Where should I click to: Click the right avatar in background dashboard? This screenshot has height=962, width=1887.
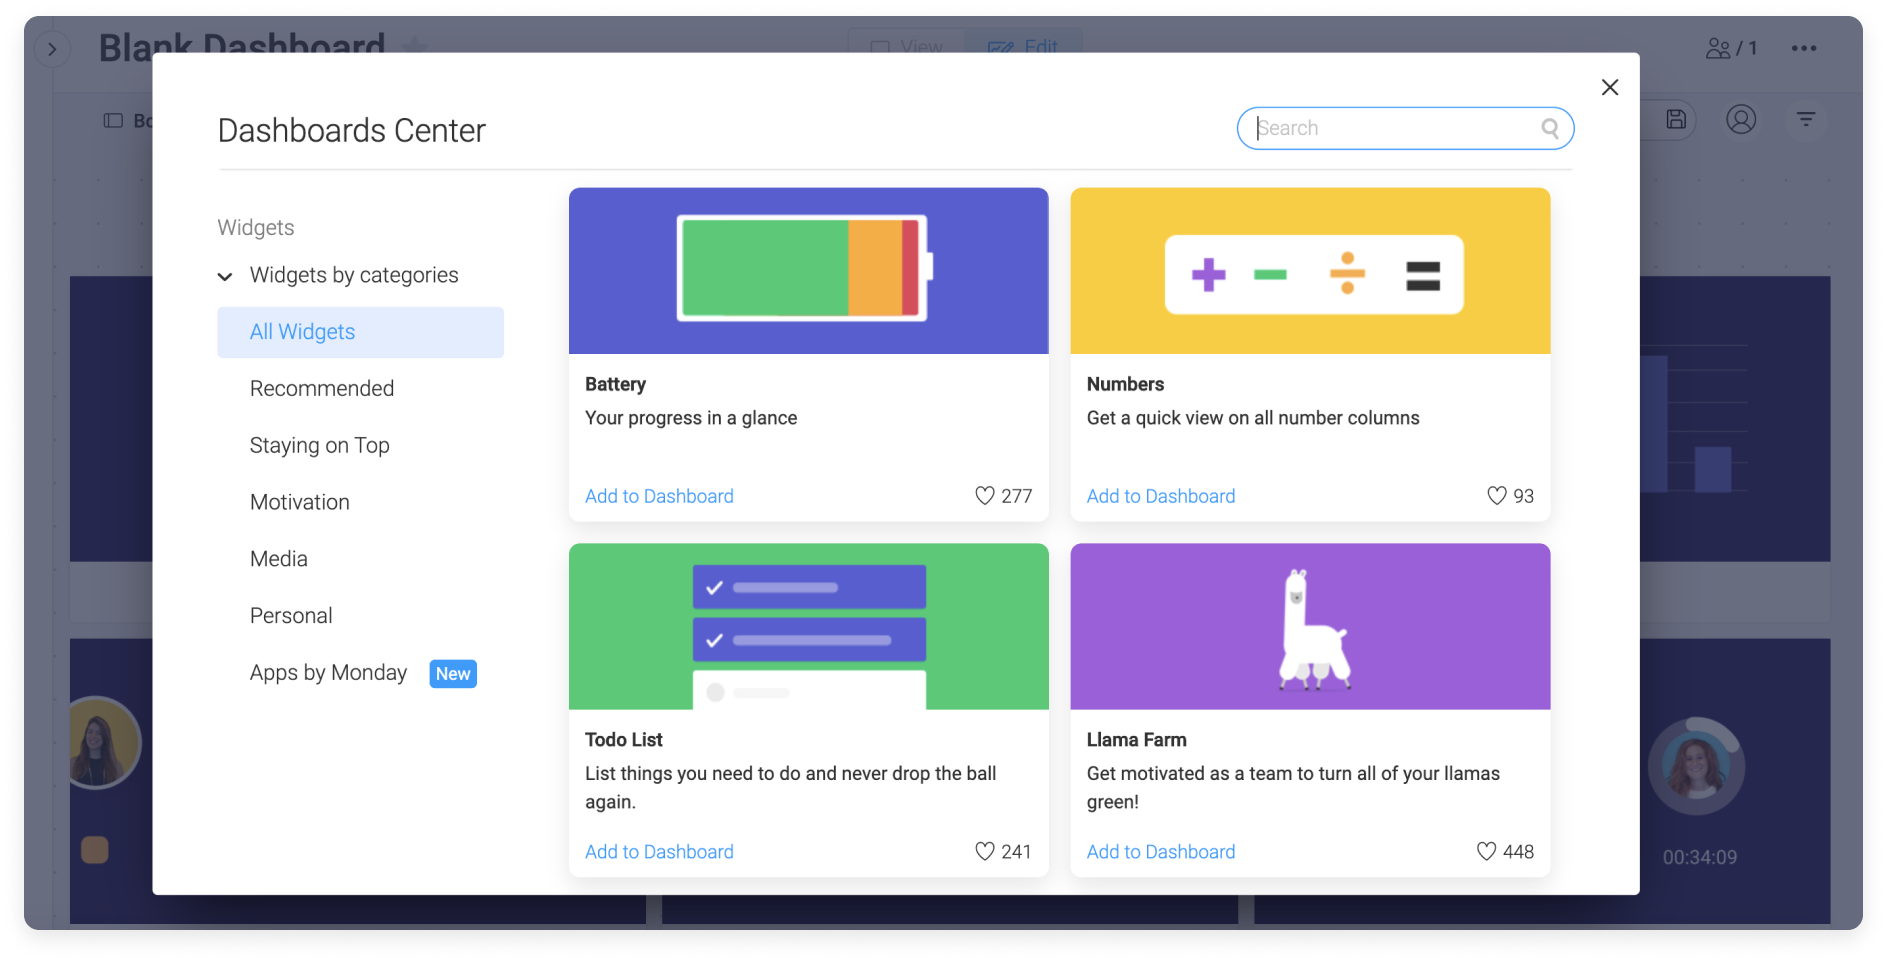(x=1696, y=767)
